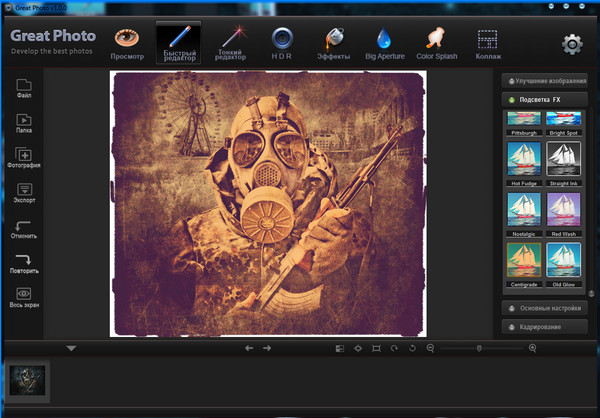Switch to the Просмотр view tab
The width and height of the screenshot is (600, 418).
(x=127, y=41)
